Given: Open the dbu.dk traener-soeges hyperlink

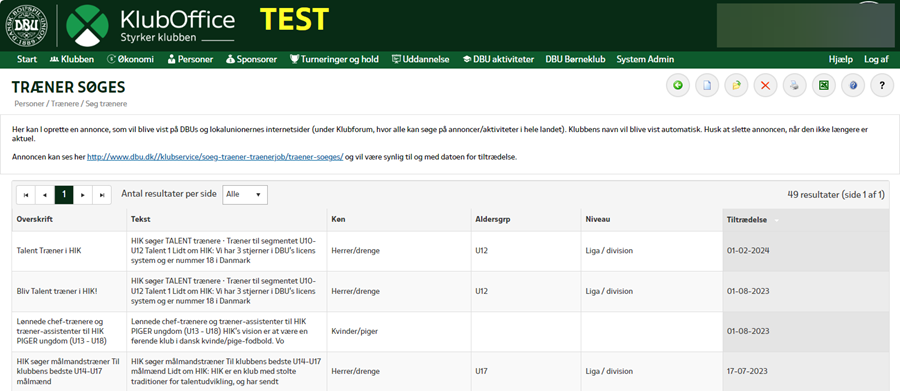Looking at the screenshot, I should (215, 157).
